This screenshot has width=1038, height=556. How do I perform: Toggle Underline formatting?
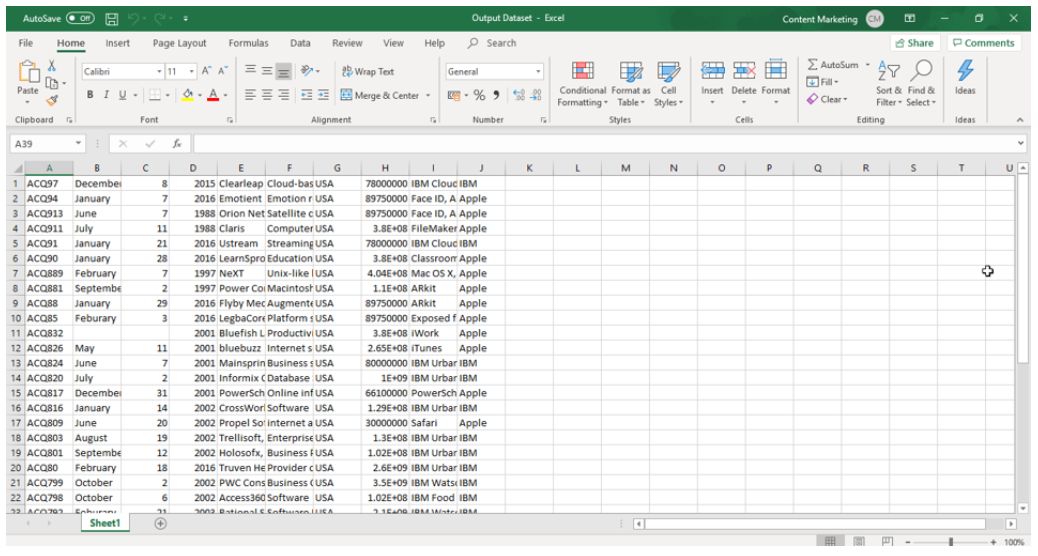[122, 95]
